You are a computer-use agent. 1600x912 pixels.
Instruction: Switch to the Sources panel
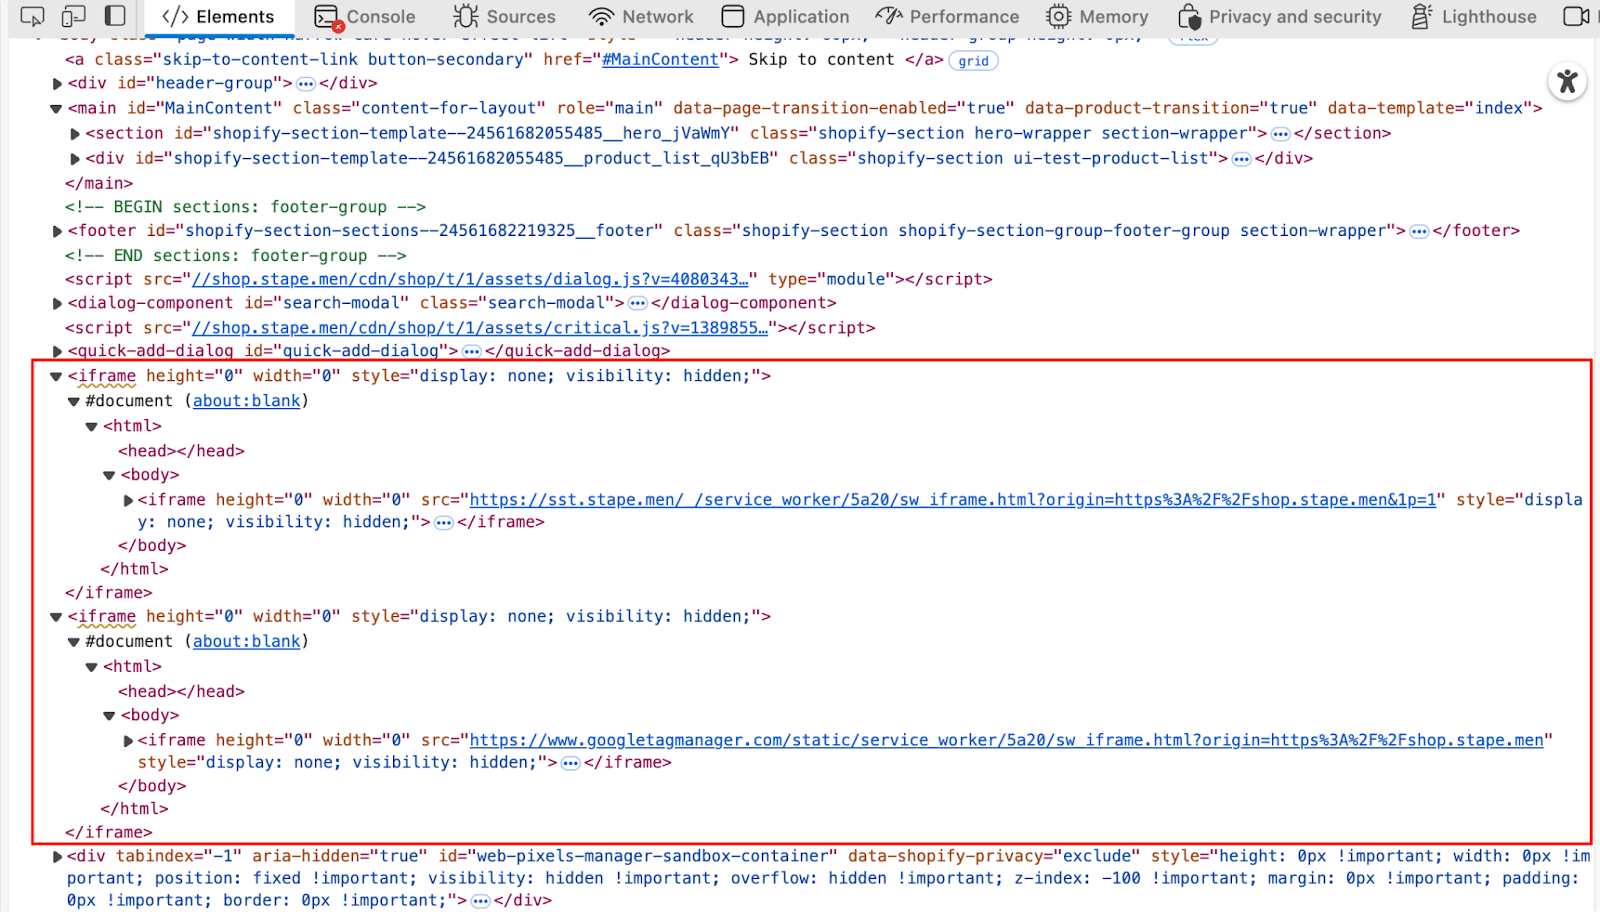(x=504, y=17)
